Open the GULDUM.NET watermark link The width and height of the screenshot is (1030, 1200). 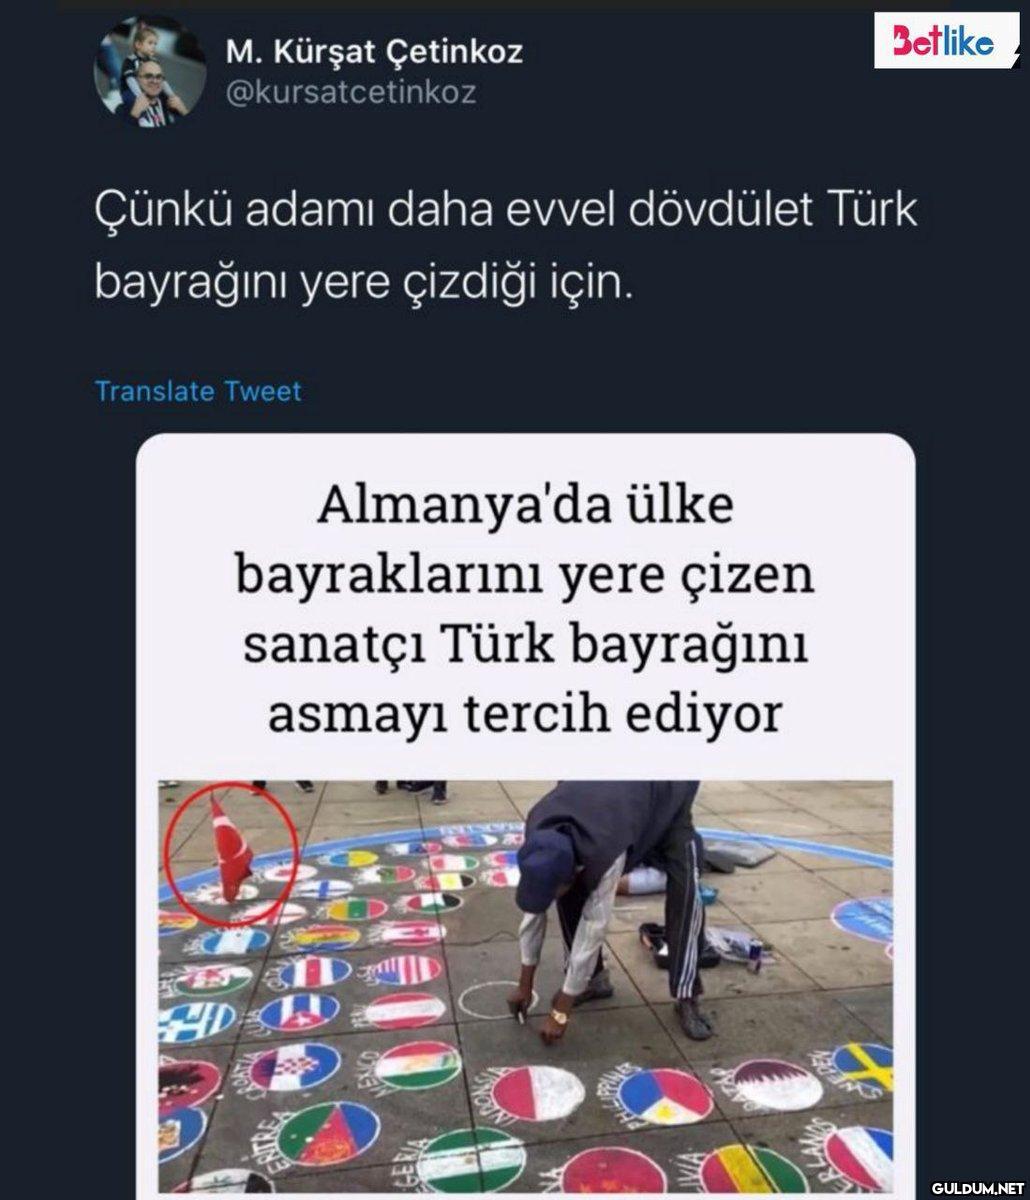click(x=975, y=1188)
